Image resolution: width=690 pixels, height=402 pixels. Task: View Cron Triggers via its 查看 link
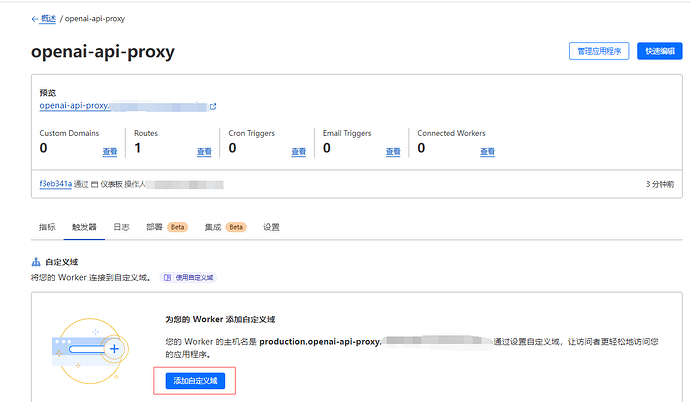pos(298,151)
